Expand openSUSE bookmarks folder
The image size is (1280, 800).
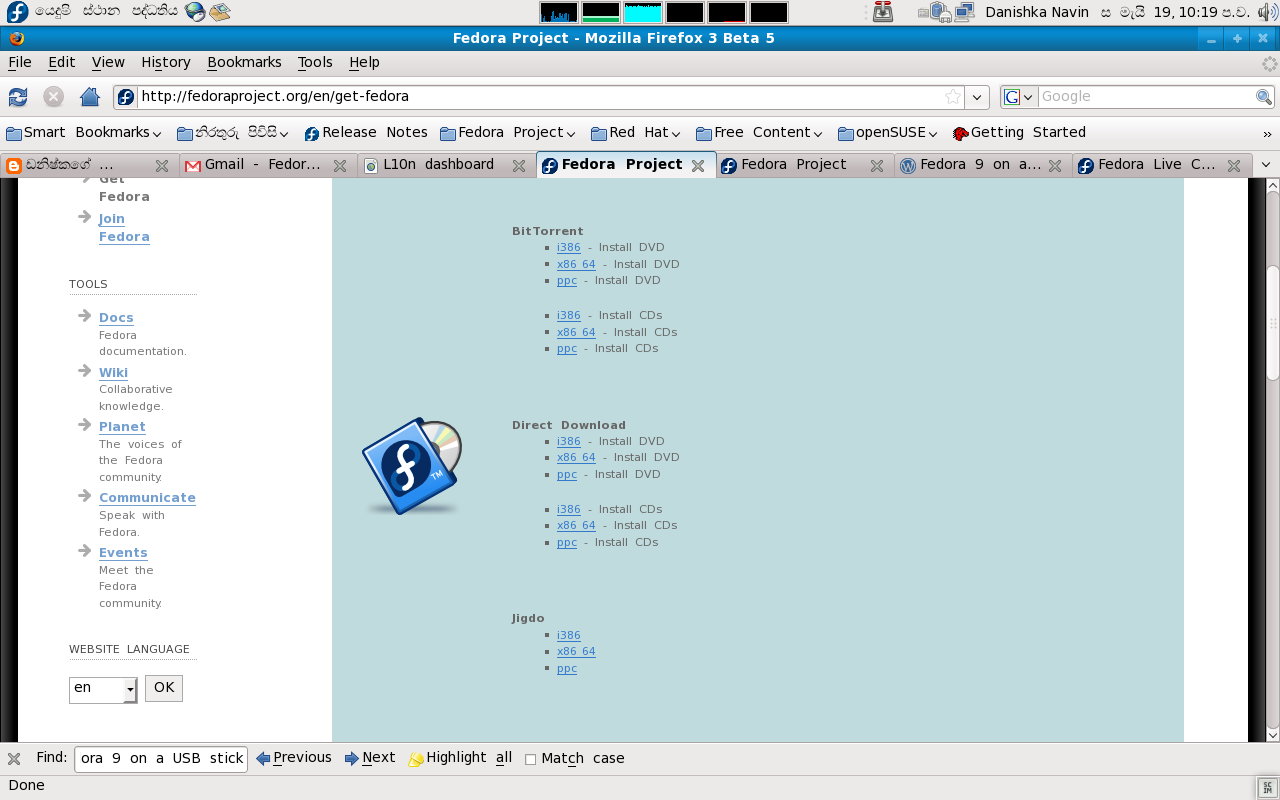click(x=888, y=133)
